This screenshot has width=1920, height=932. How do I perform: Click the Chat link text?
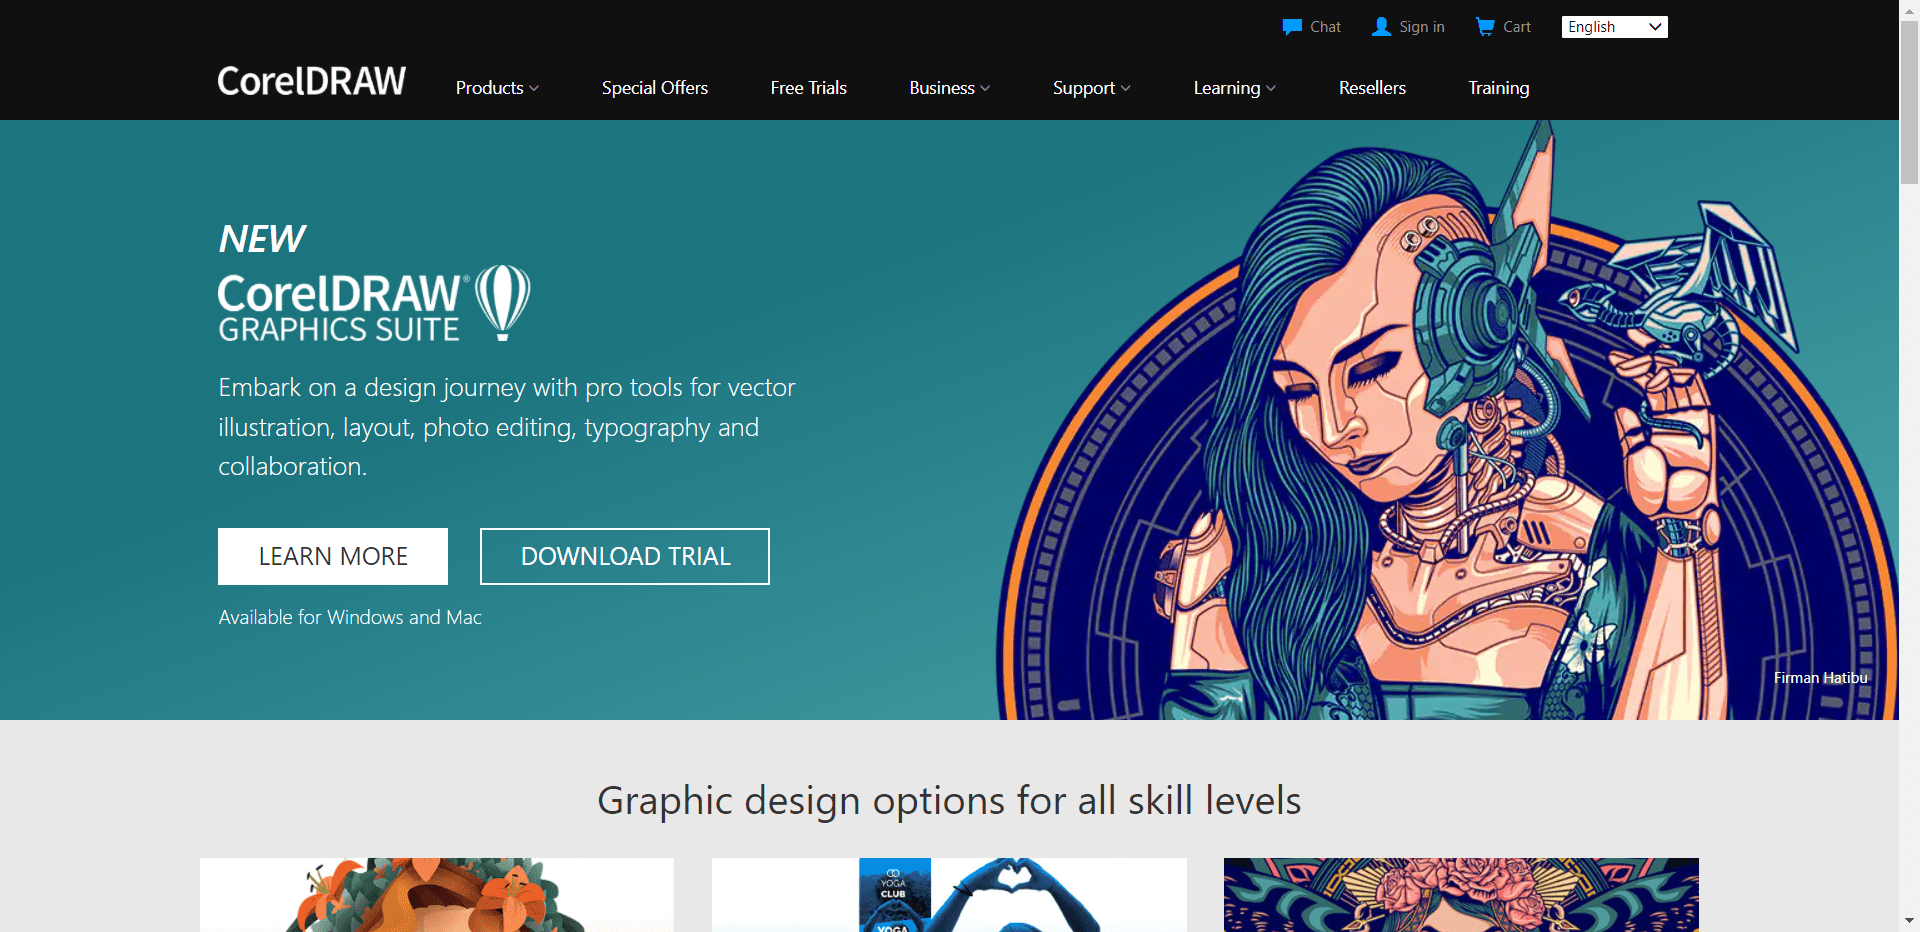(x=1326, y=27)
